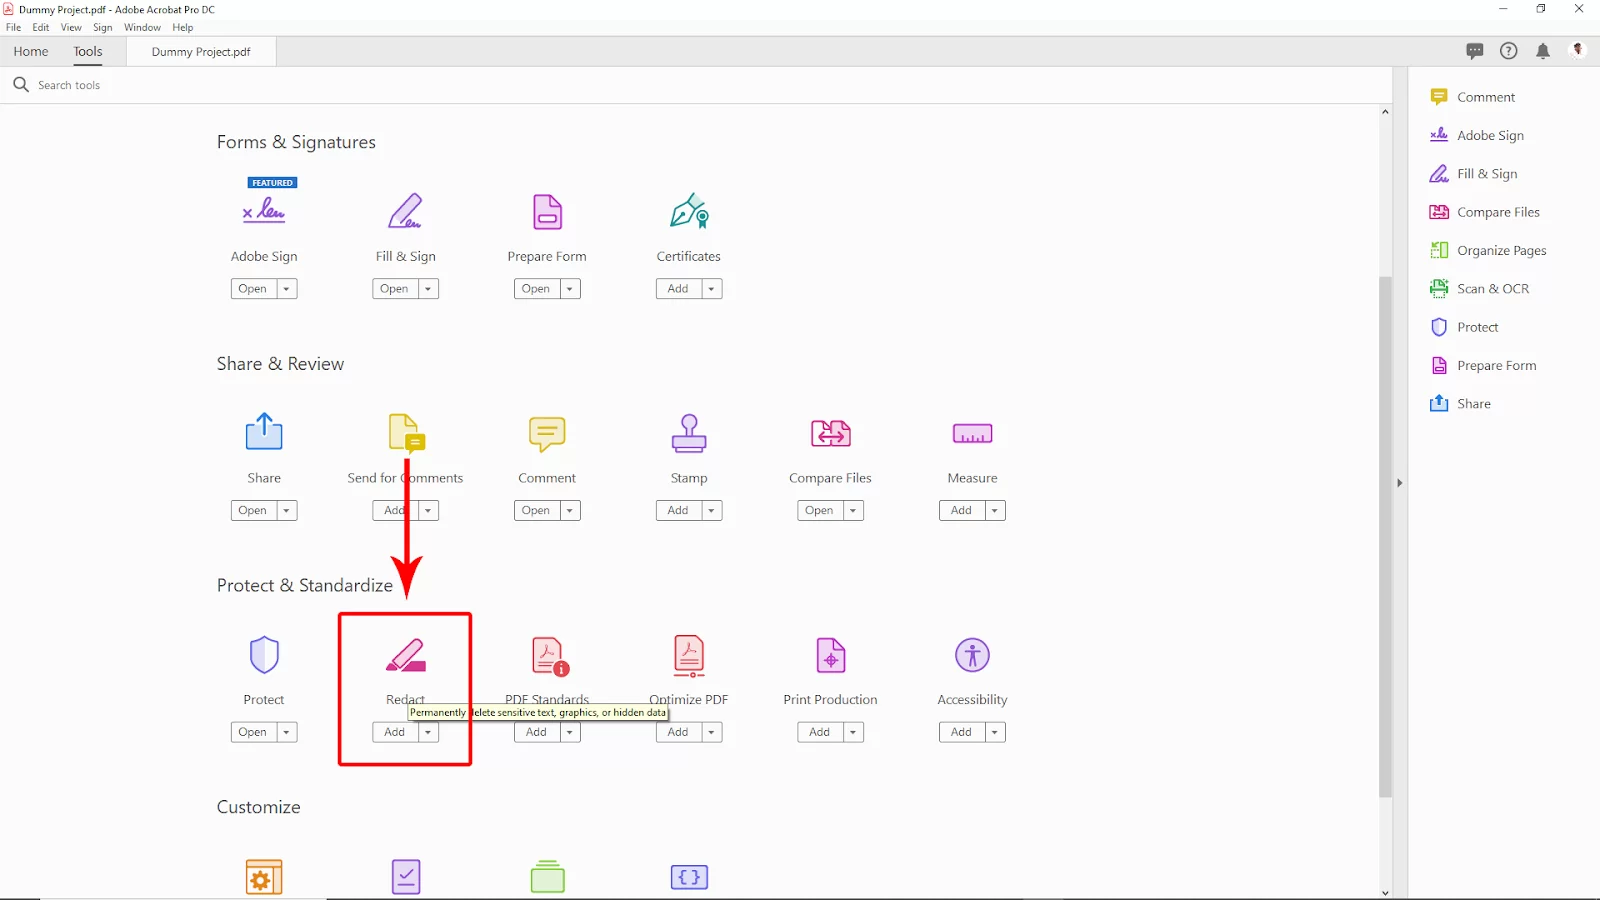Click the Add button under PDF Standards
The width and height of the screenshot is (1600, 900).
pyautogui.click(x=536, y=733)
